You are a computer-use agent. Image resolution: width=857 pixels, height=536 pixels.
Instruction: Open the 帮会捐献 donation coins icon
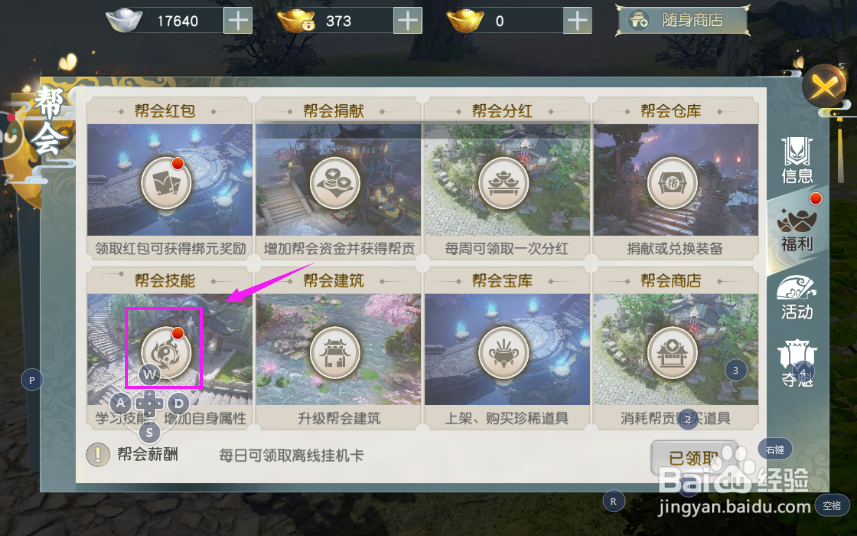[335, 183]
